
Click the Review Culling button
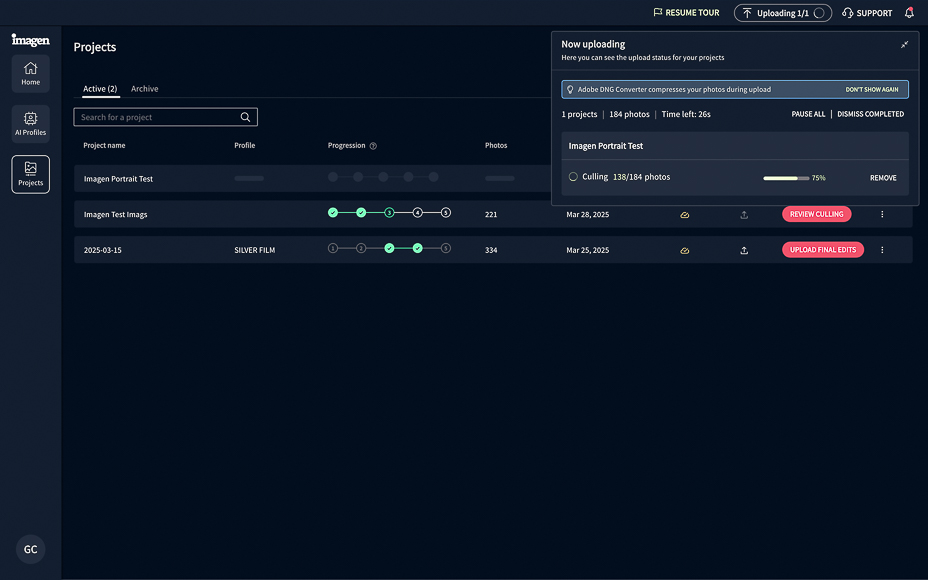click(817, 214)
